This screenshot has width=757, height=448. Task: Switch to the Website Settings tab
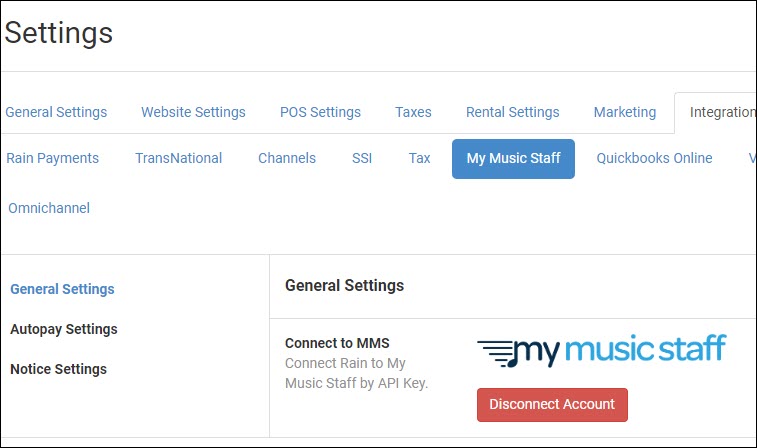(193, 112)
